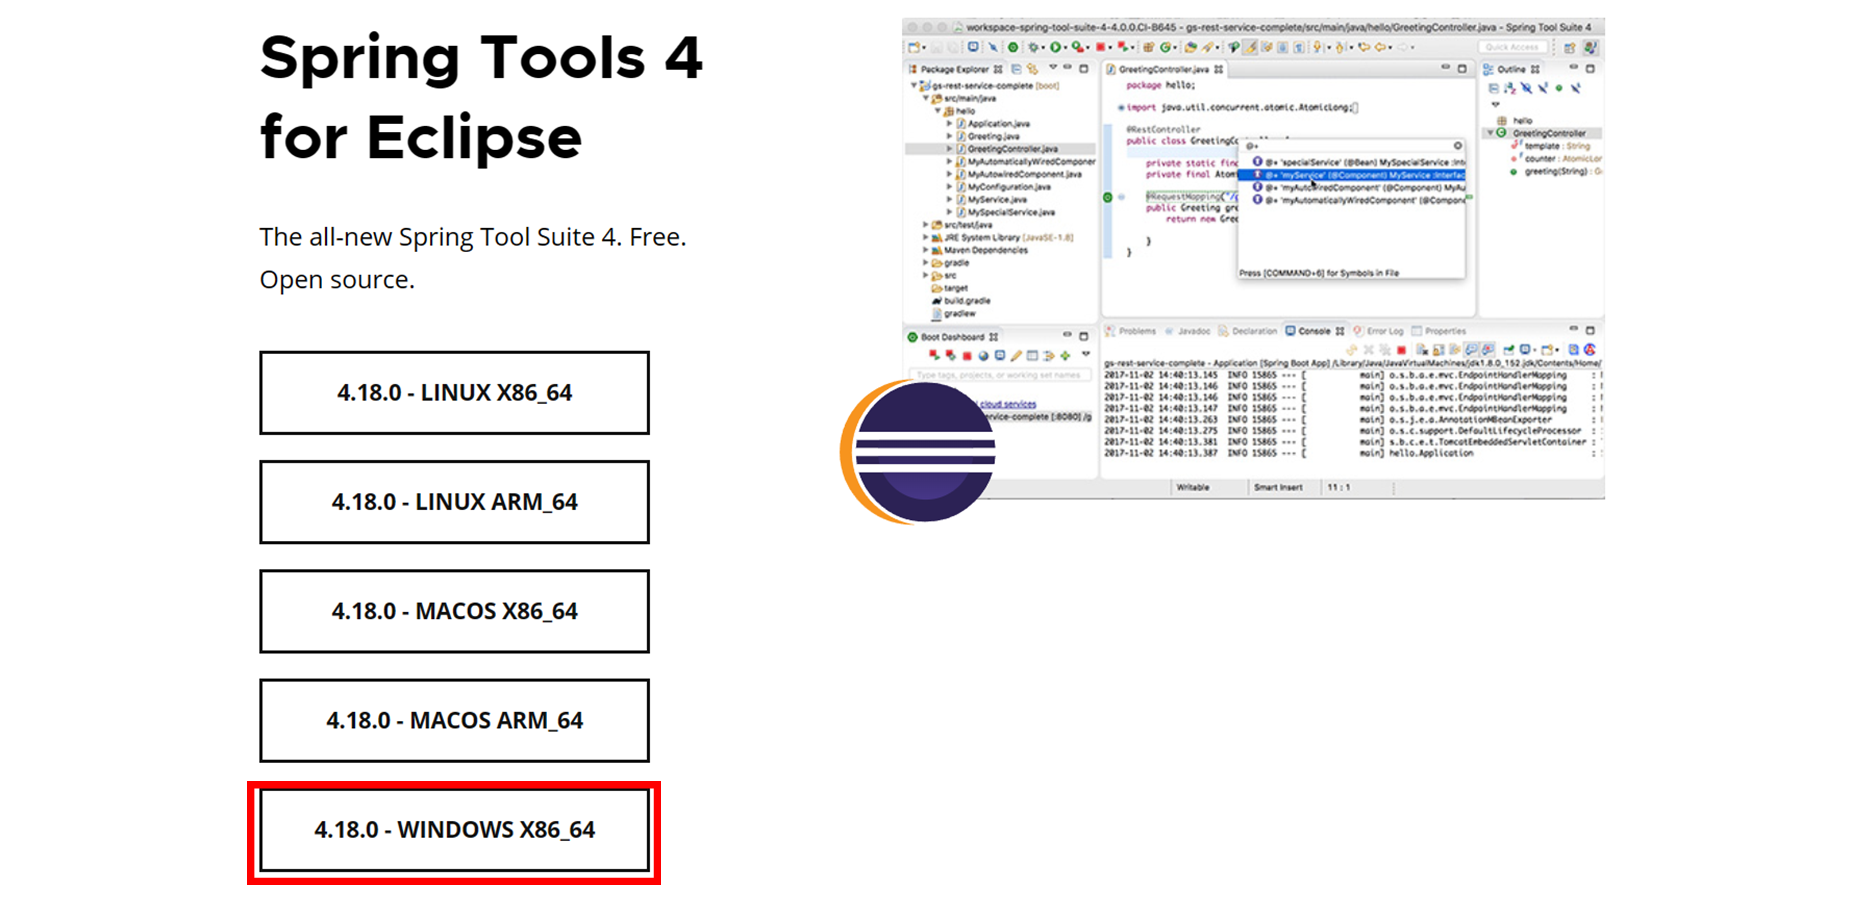This screenshot has height=921, width=1876.
Task: Expand the JRE System Library node
Action: 925,237
